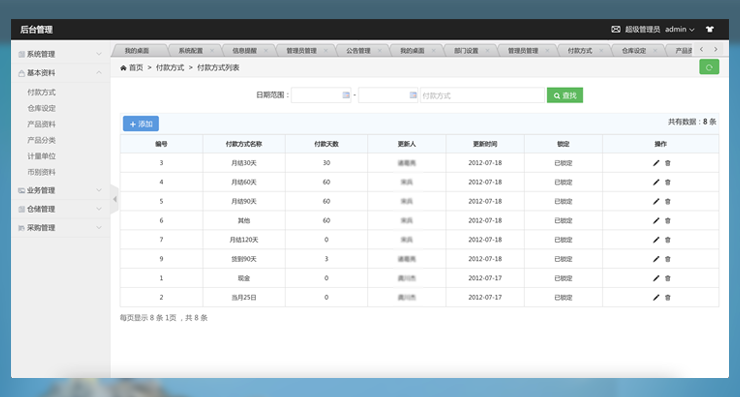Collapse the 基本资料 sidebar menu
The image size is (740, 397).
60,73
